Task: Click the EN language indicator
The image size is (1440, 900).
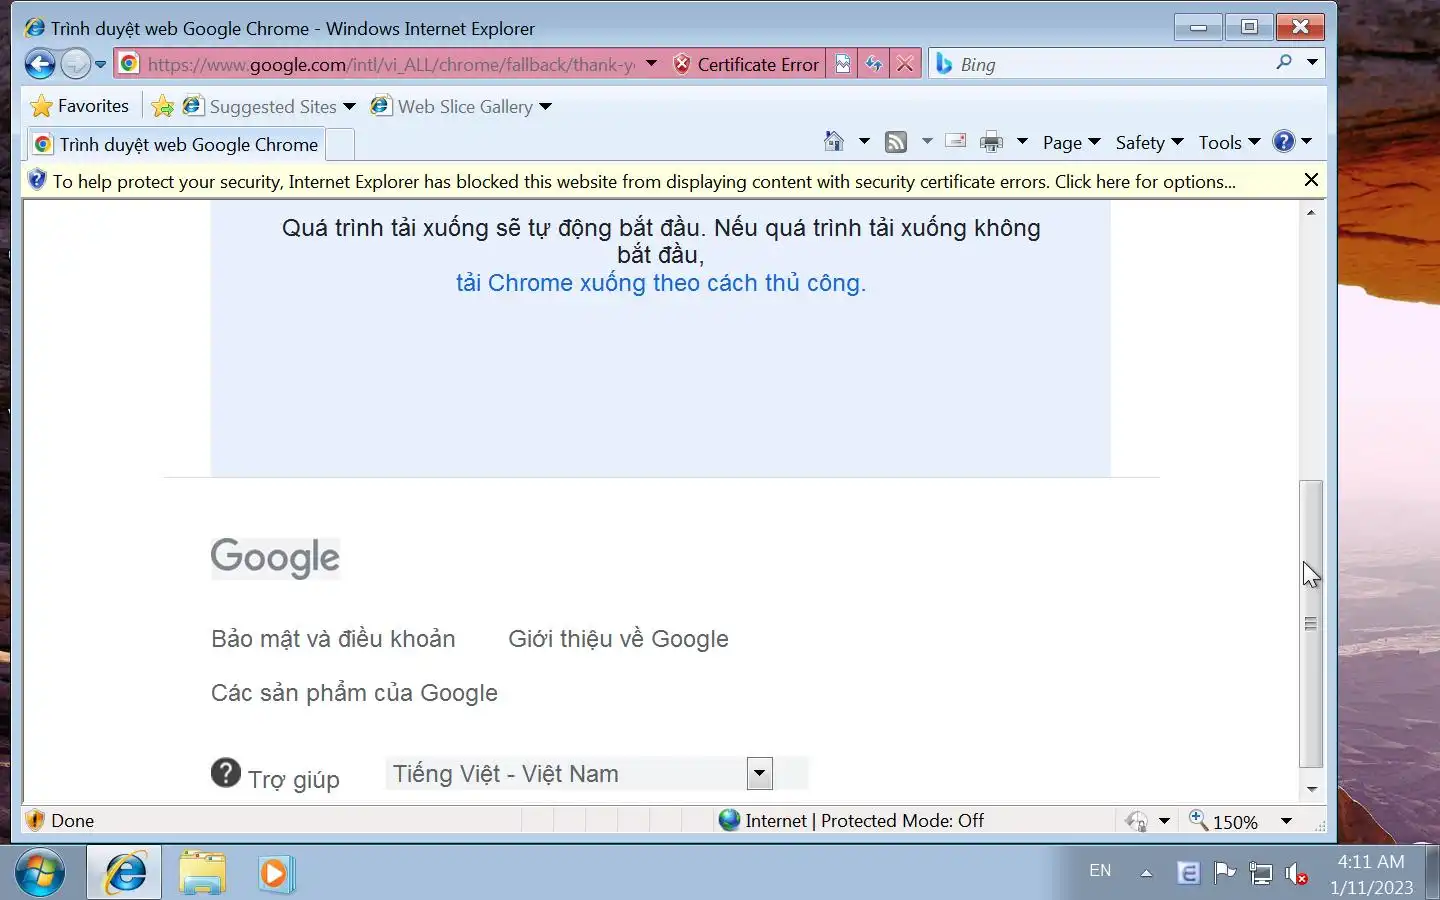Action: [1100, 870]
